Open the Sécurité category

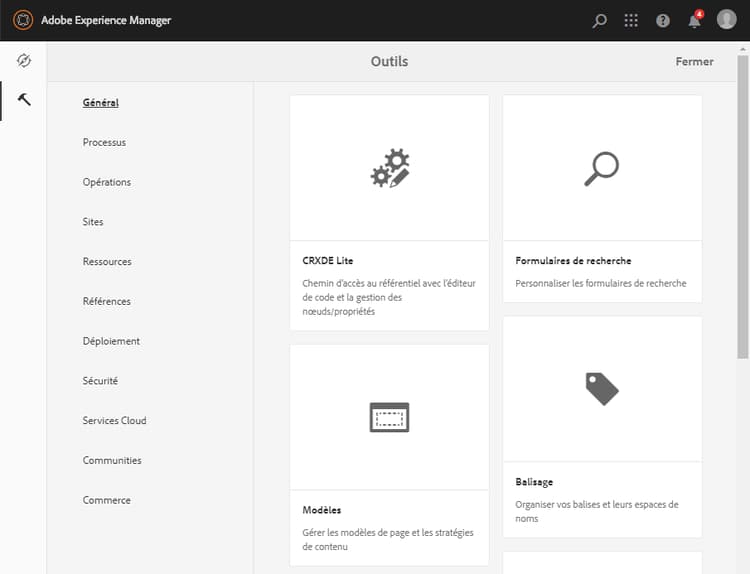click(x=100, y=381)
